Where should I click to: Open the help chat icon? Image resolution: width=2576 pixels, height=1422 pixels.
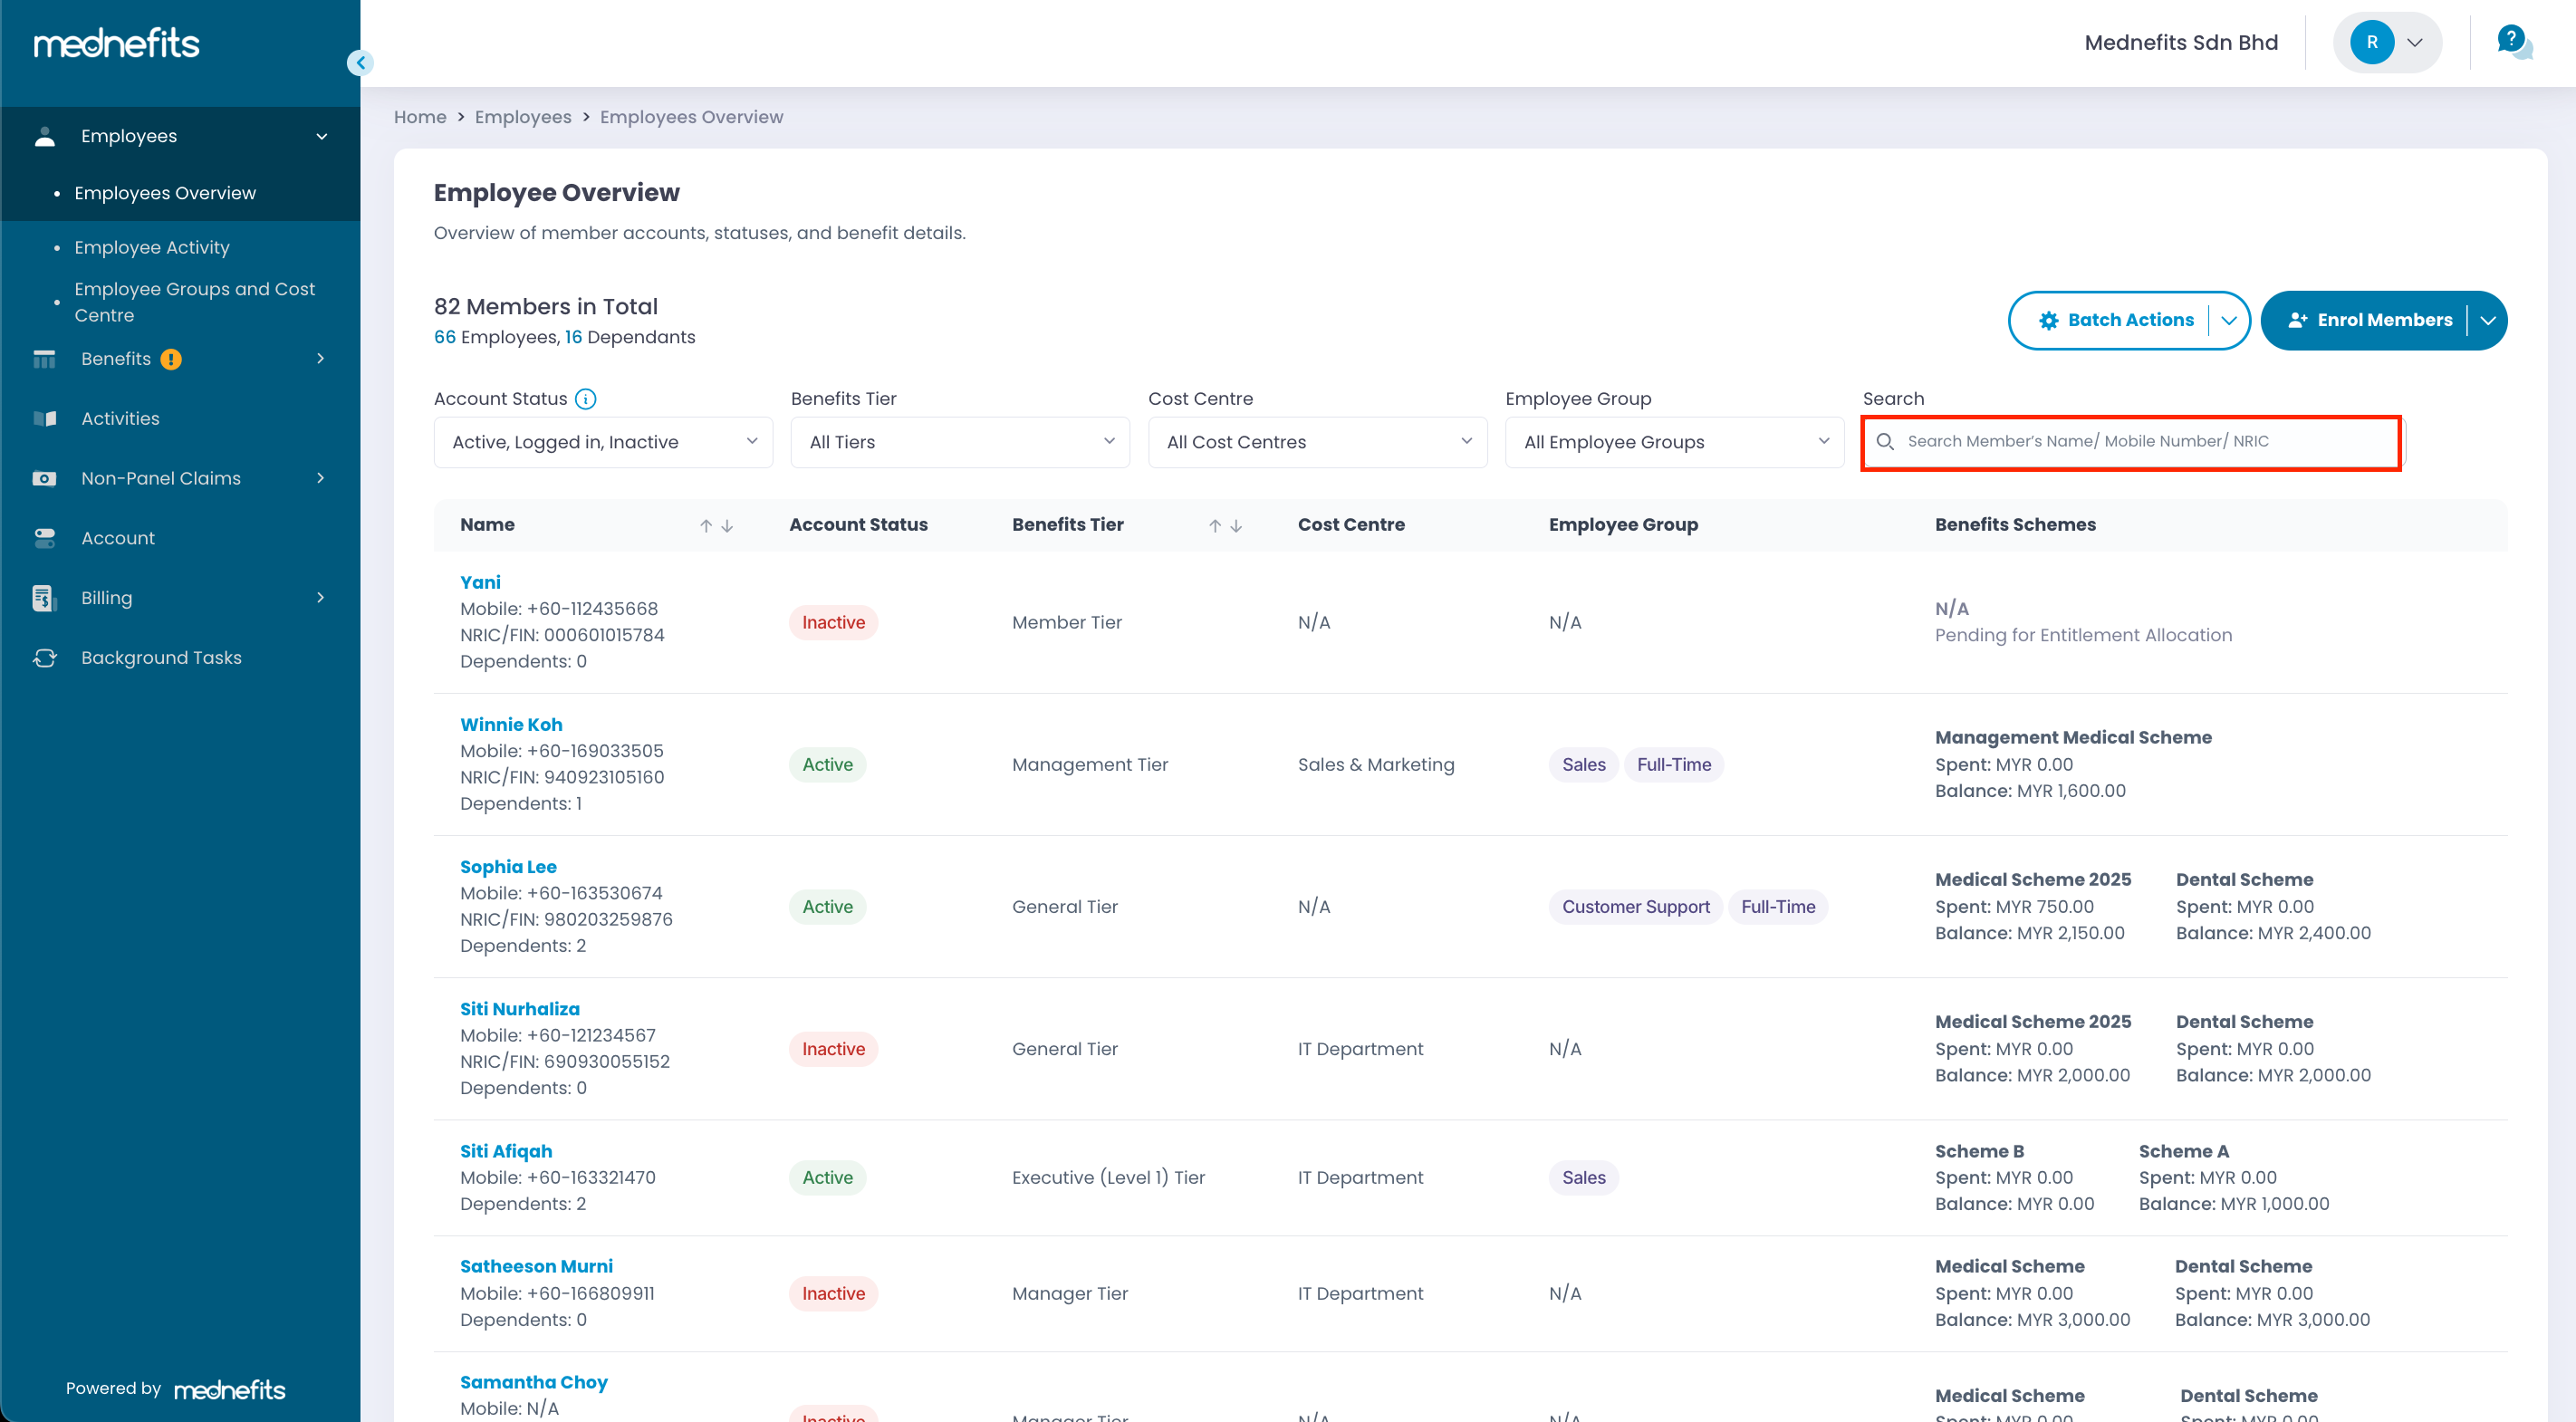click(x=2513, y=42)
